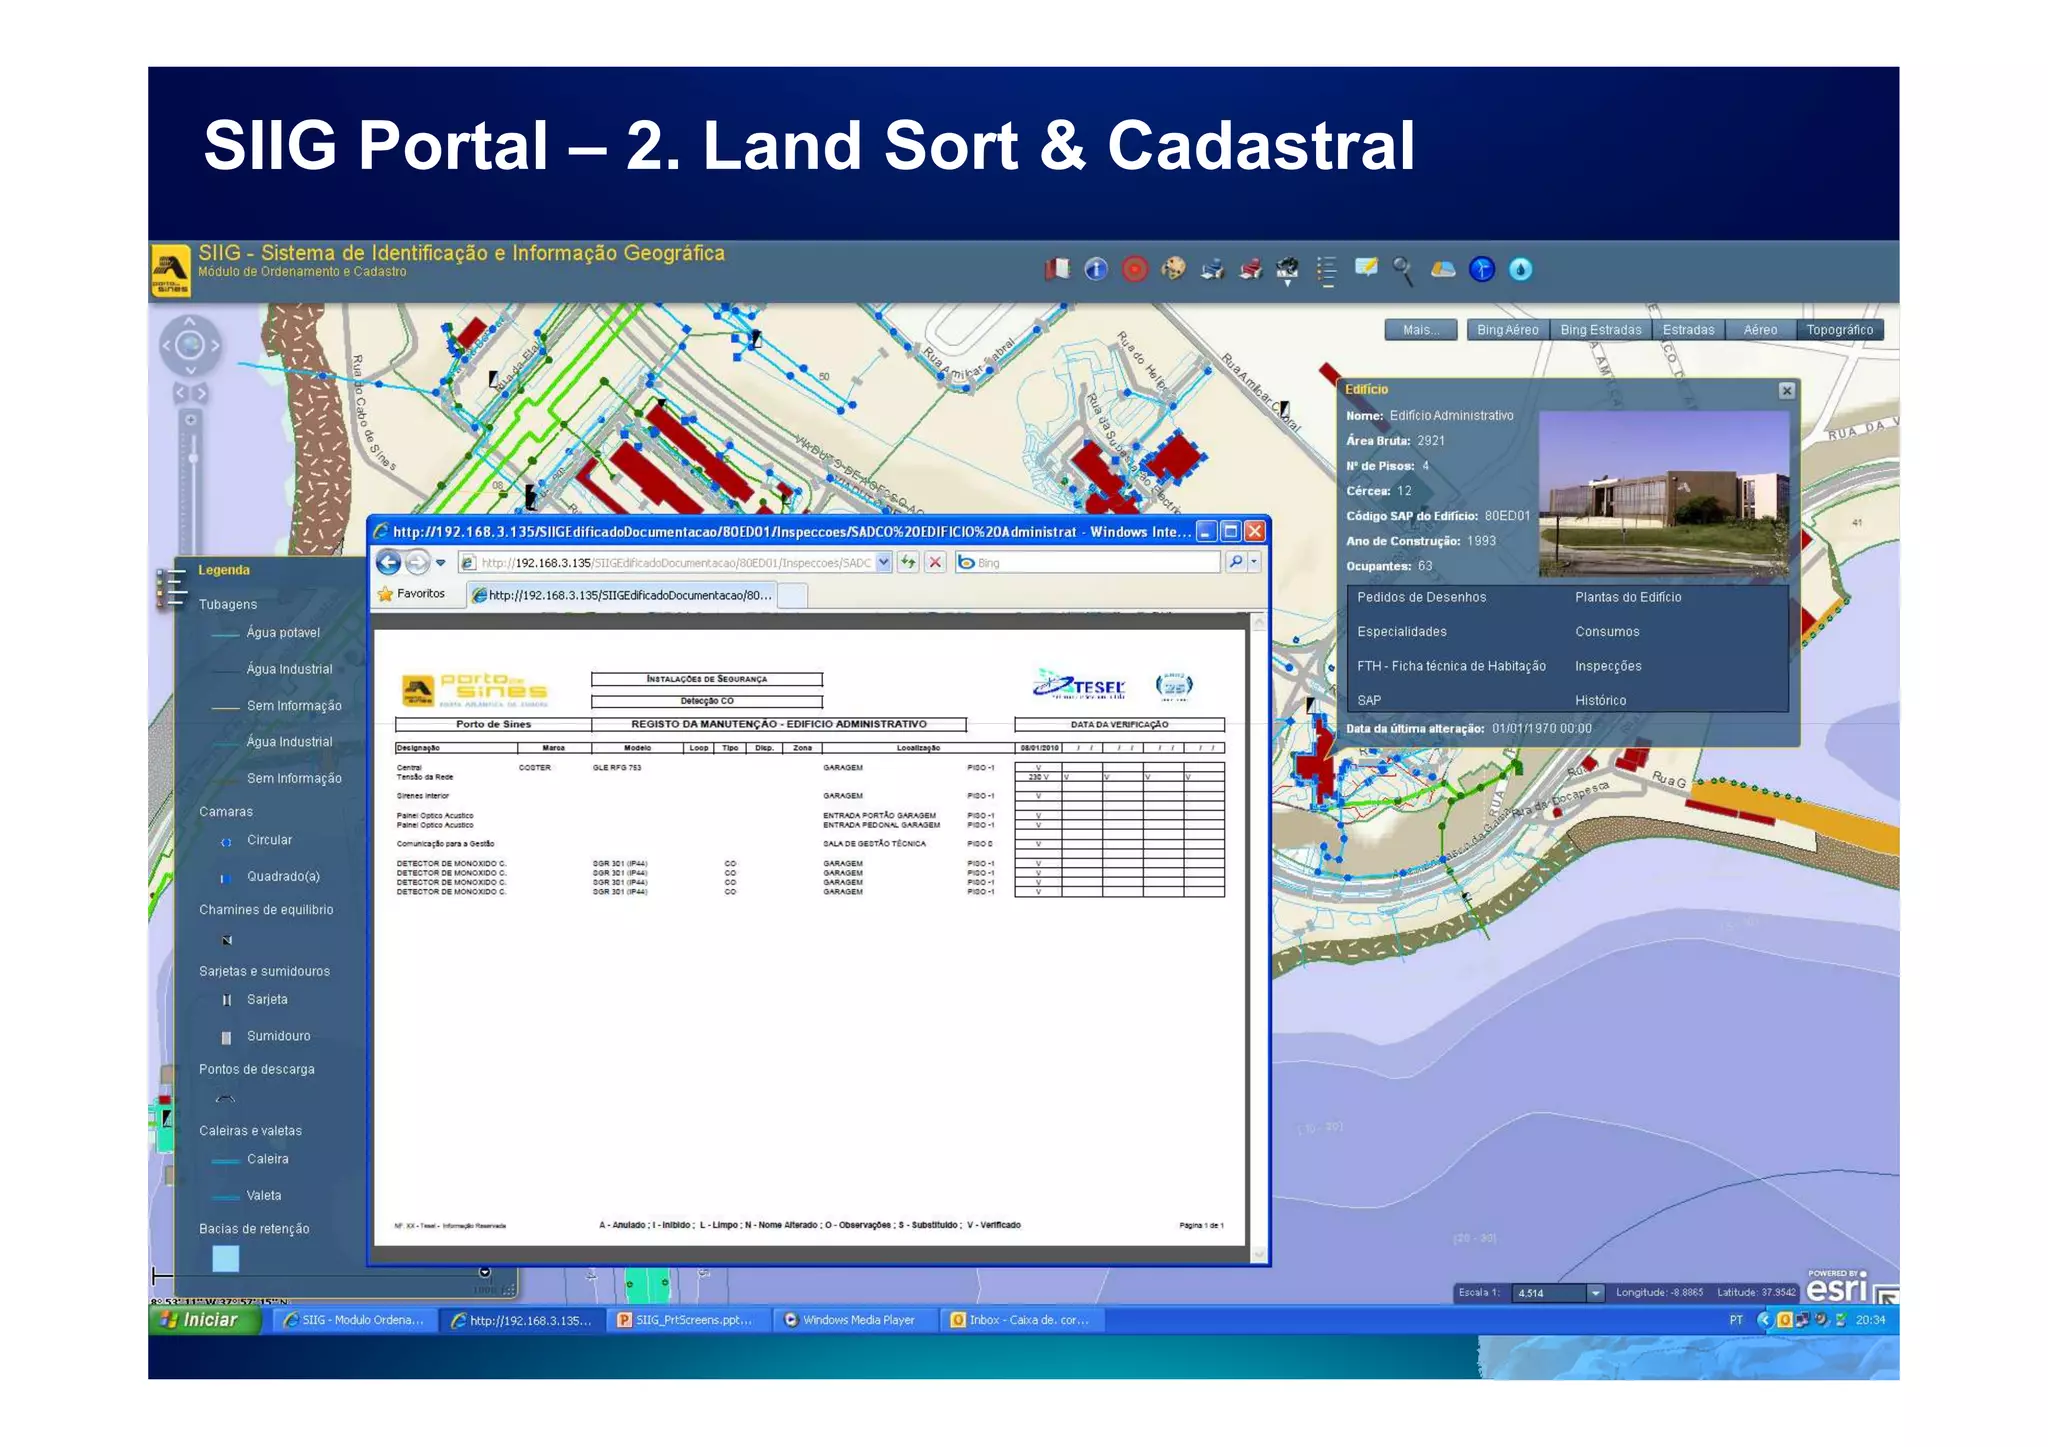
Task: Open Inspecções link
Action: click(x=1608, y=666)
